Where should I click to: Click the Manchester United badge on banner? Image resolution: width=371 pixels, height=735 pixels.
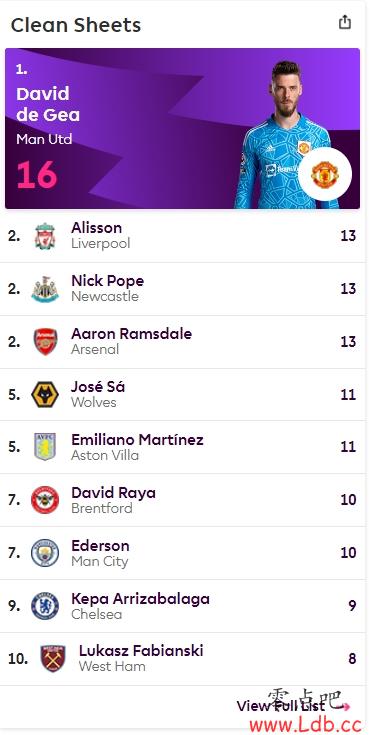[x=325, y=174]
